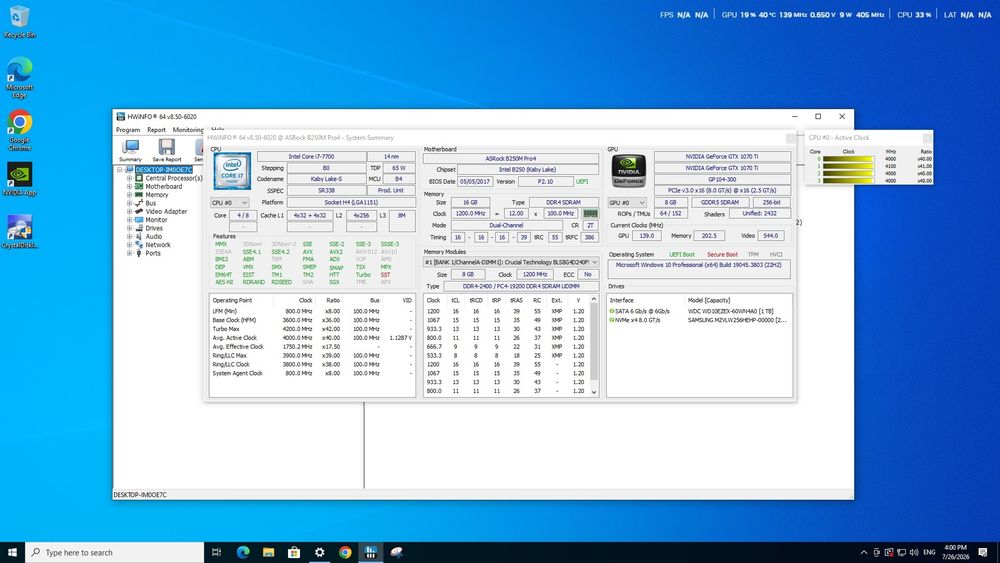Screen dimensions: 1000x563
Task: Click the 'Socket H4 (LGA1151)' platform field
Action: point(351,202)
